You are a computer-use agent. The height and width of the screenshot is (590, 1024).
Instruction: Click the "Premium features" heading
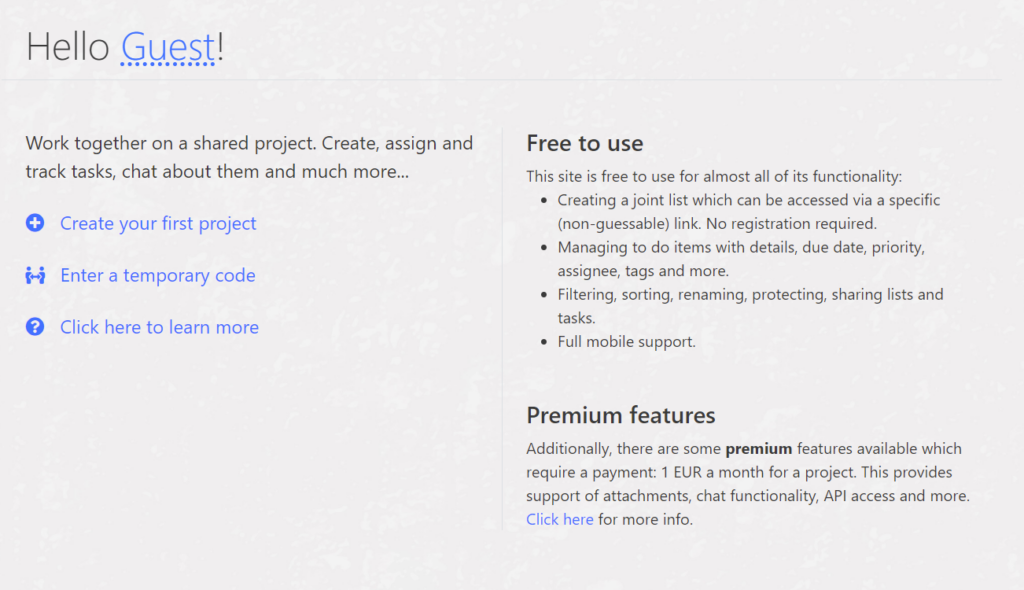click(x=621, y=415)
